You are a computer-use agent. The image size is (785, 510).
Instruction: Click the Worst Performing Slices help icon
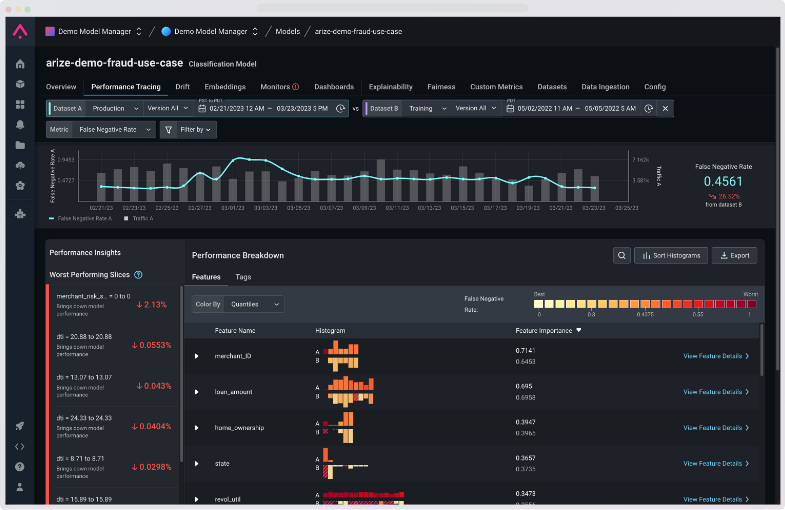coord(139,275)
